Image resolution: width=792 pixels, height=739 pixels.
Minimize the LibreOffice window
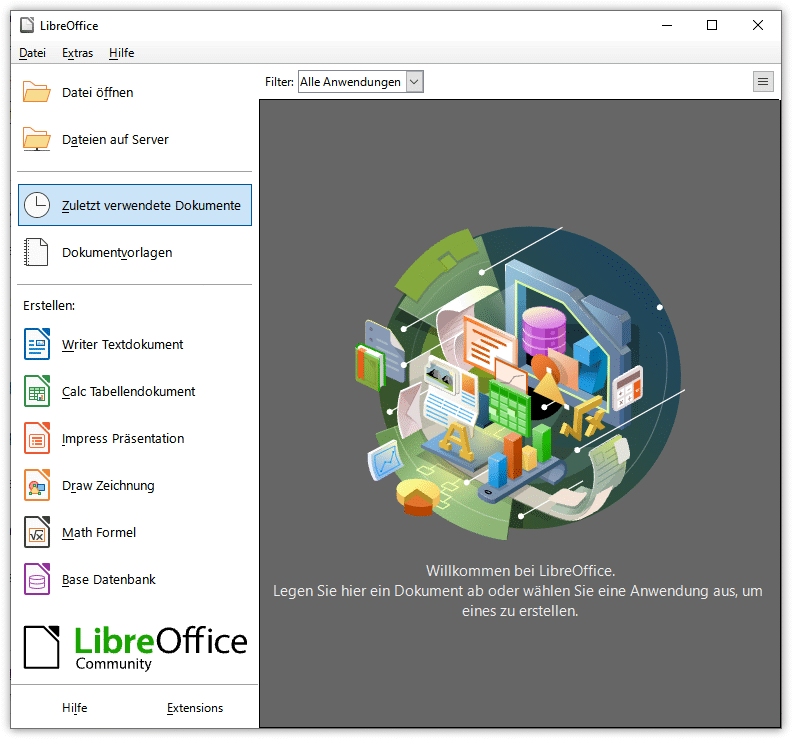coord(667,25)
